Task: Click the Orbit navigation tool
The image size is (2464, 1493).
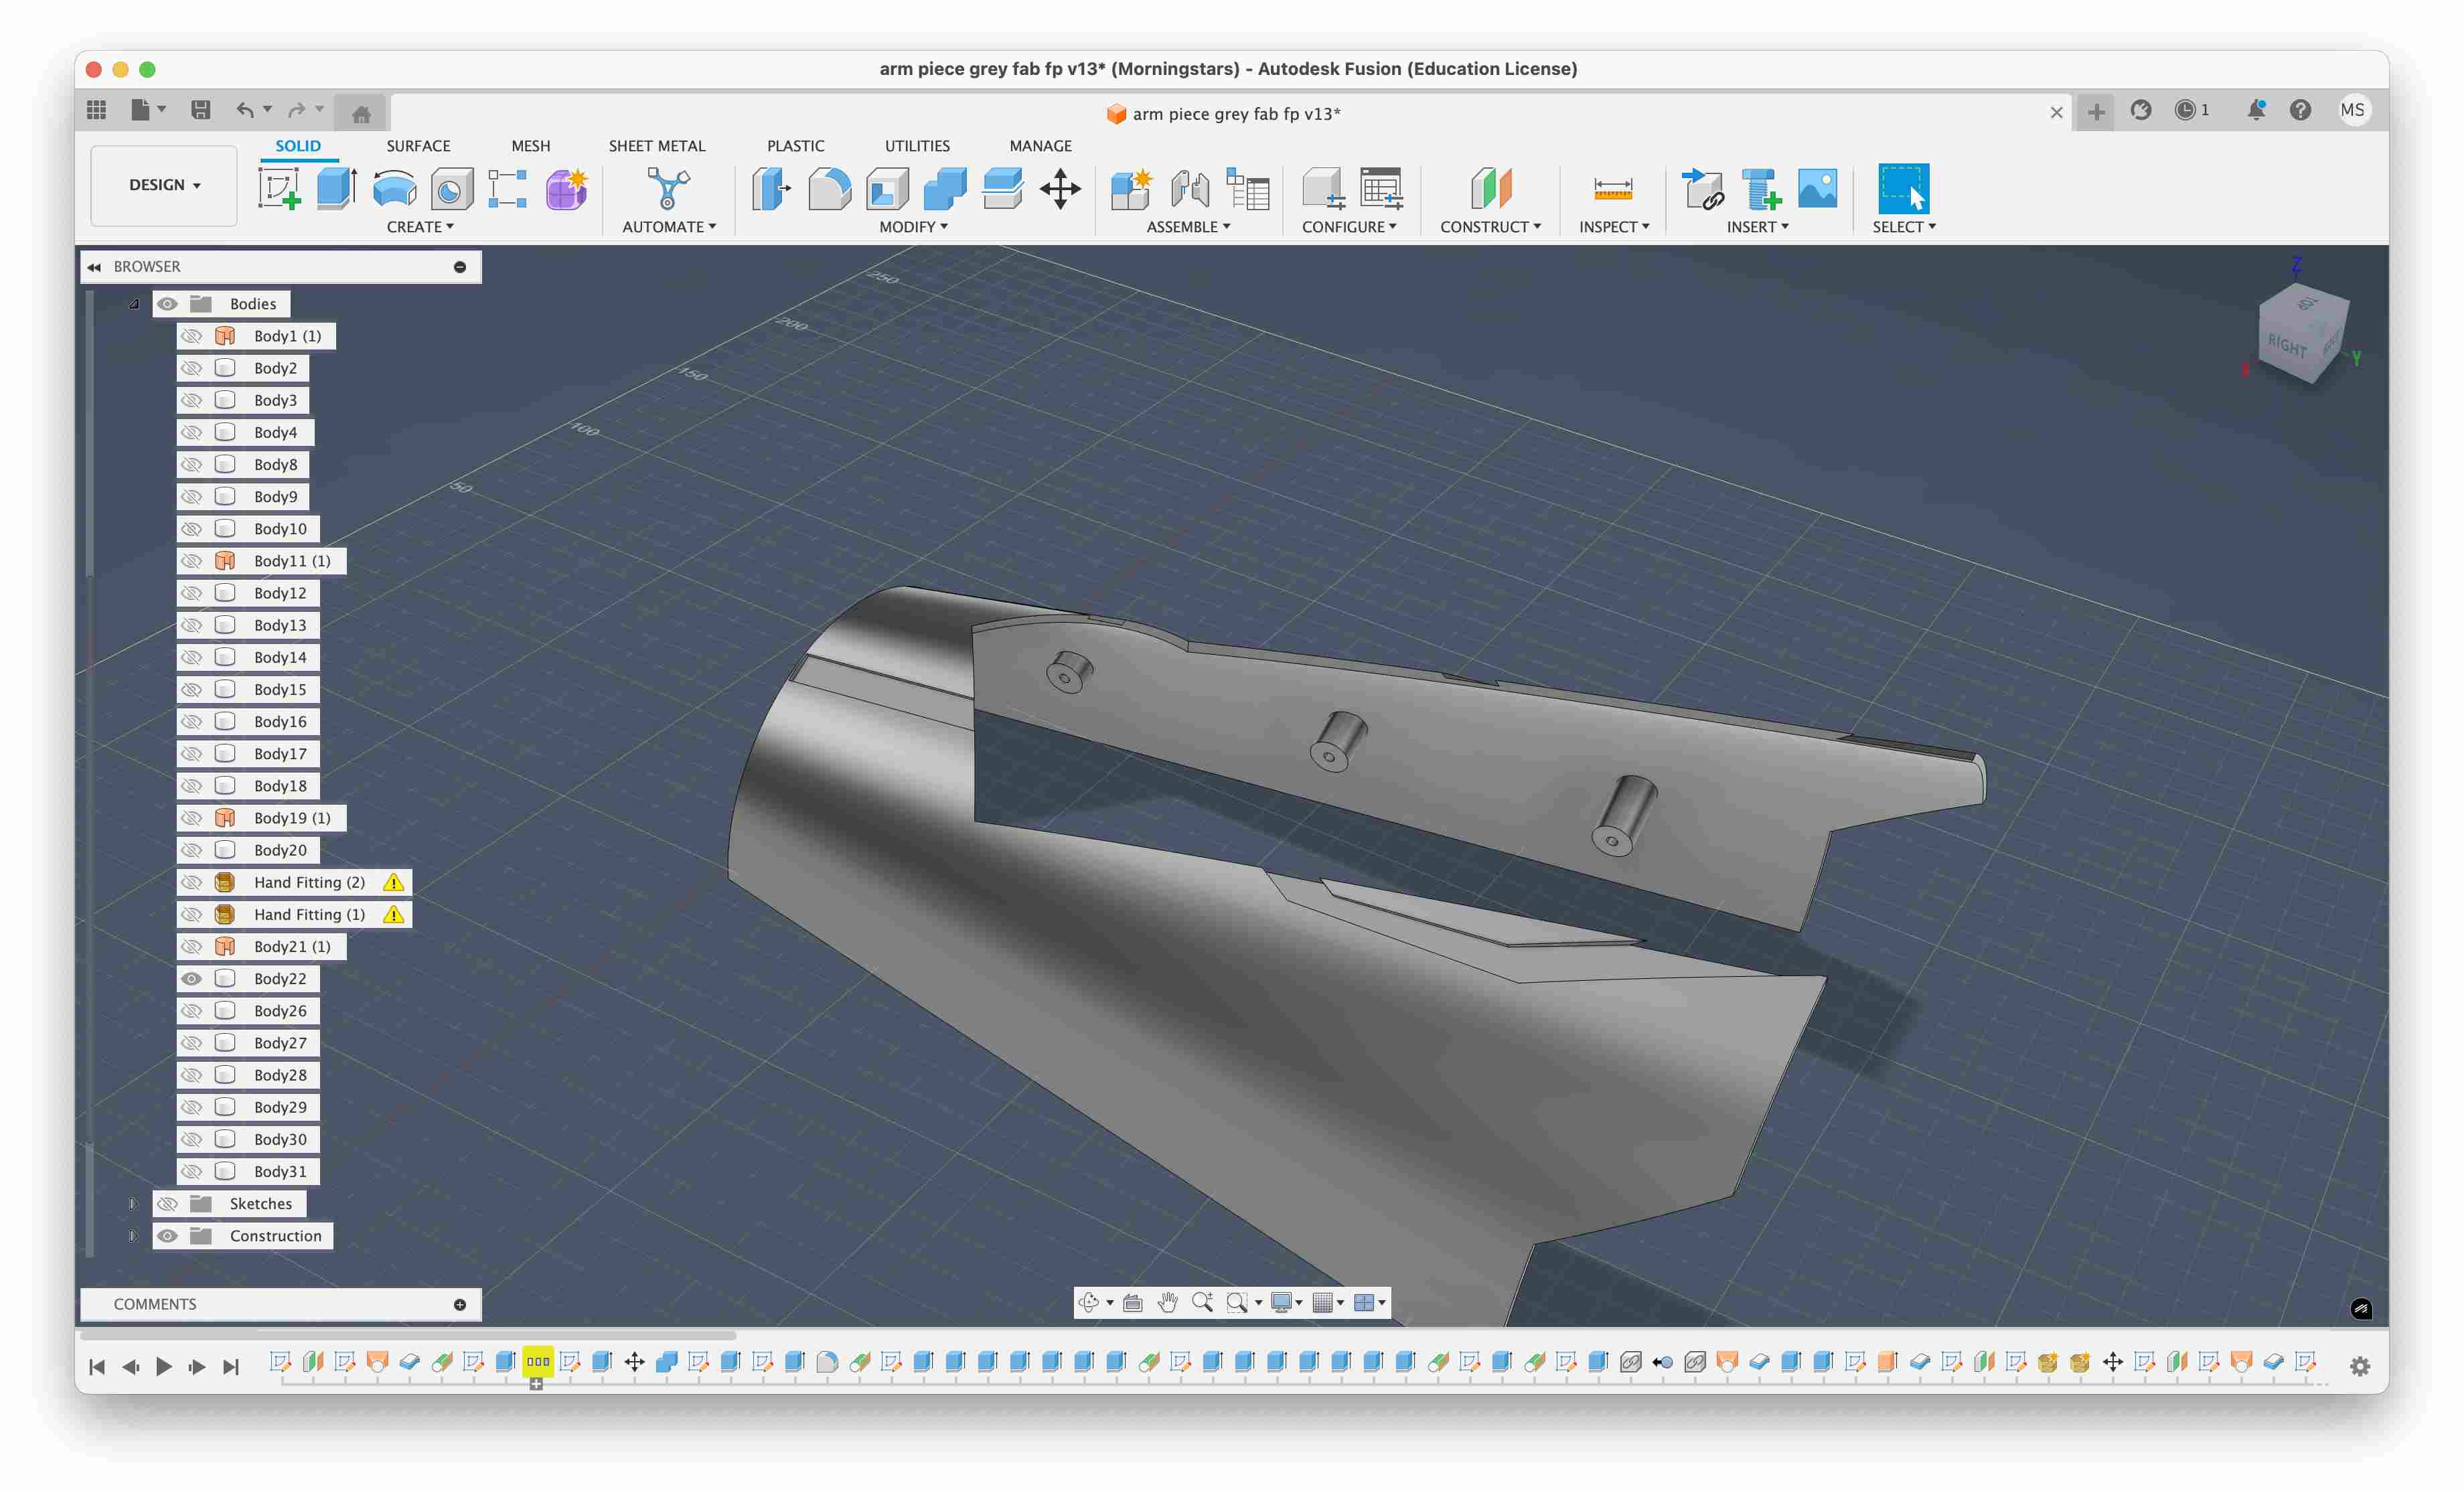Action: tap(1089, 1302)
